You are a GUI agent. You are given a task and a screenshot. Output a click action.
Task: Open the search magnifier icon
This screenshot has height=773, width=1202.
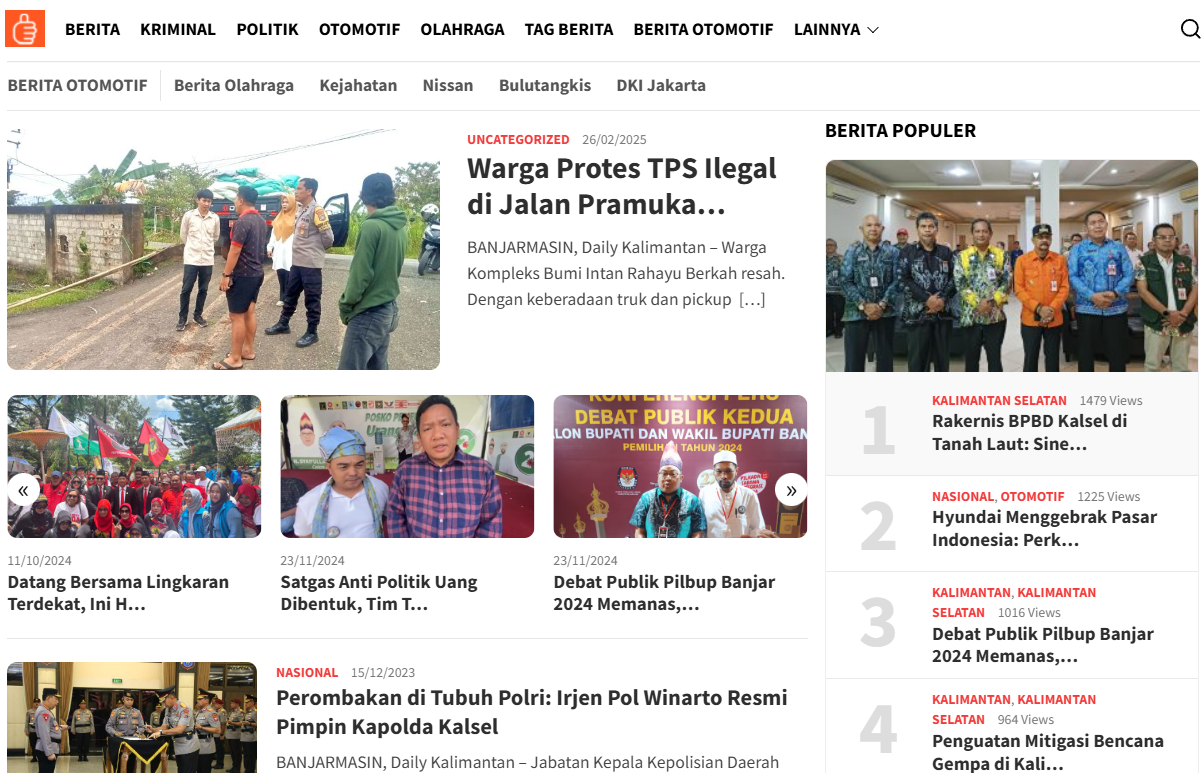[1190, 29]
